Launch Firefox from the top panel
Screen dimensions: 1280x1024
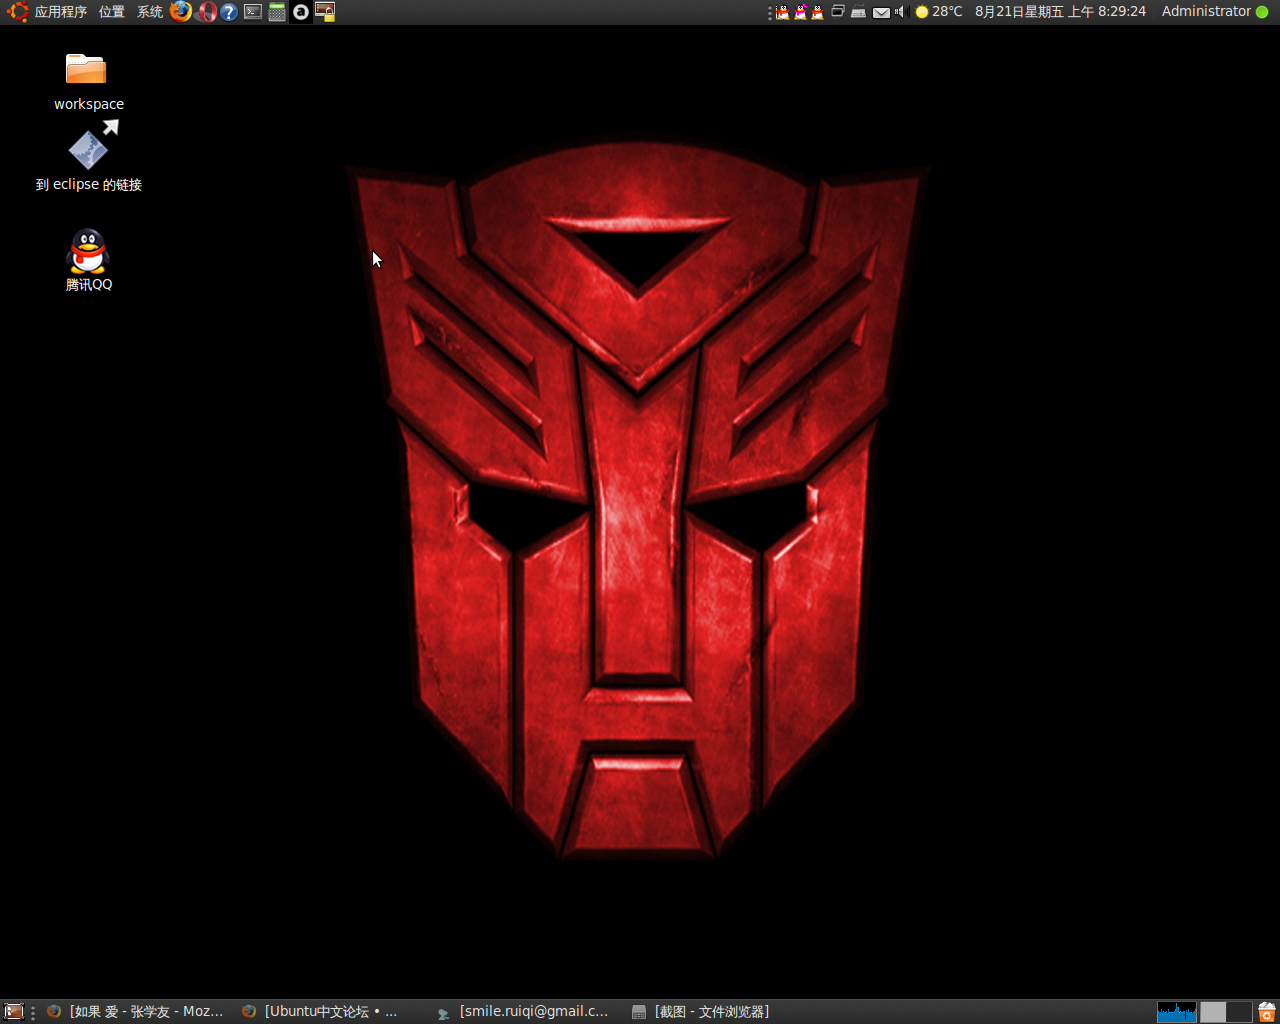(x=181, y=12)
